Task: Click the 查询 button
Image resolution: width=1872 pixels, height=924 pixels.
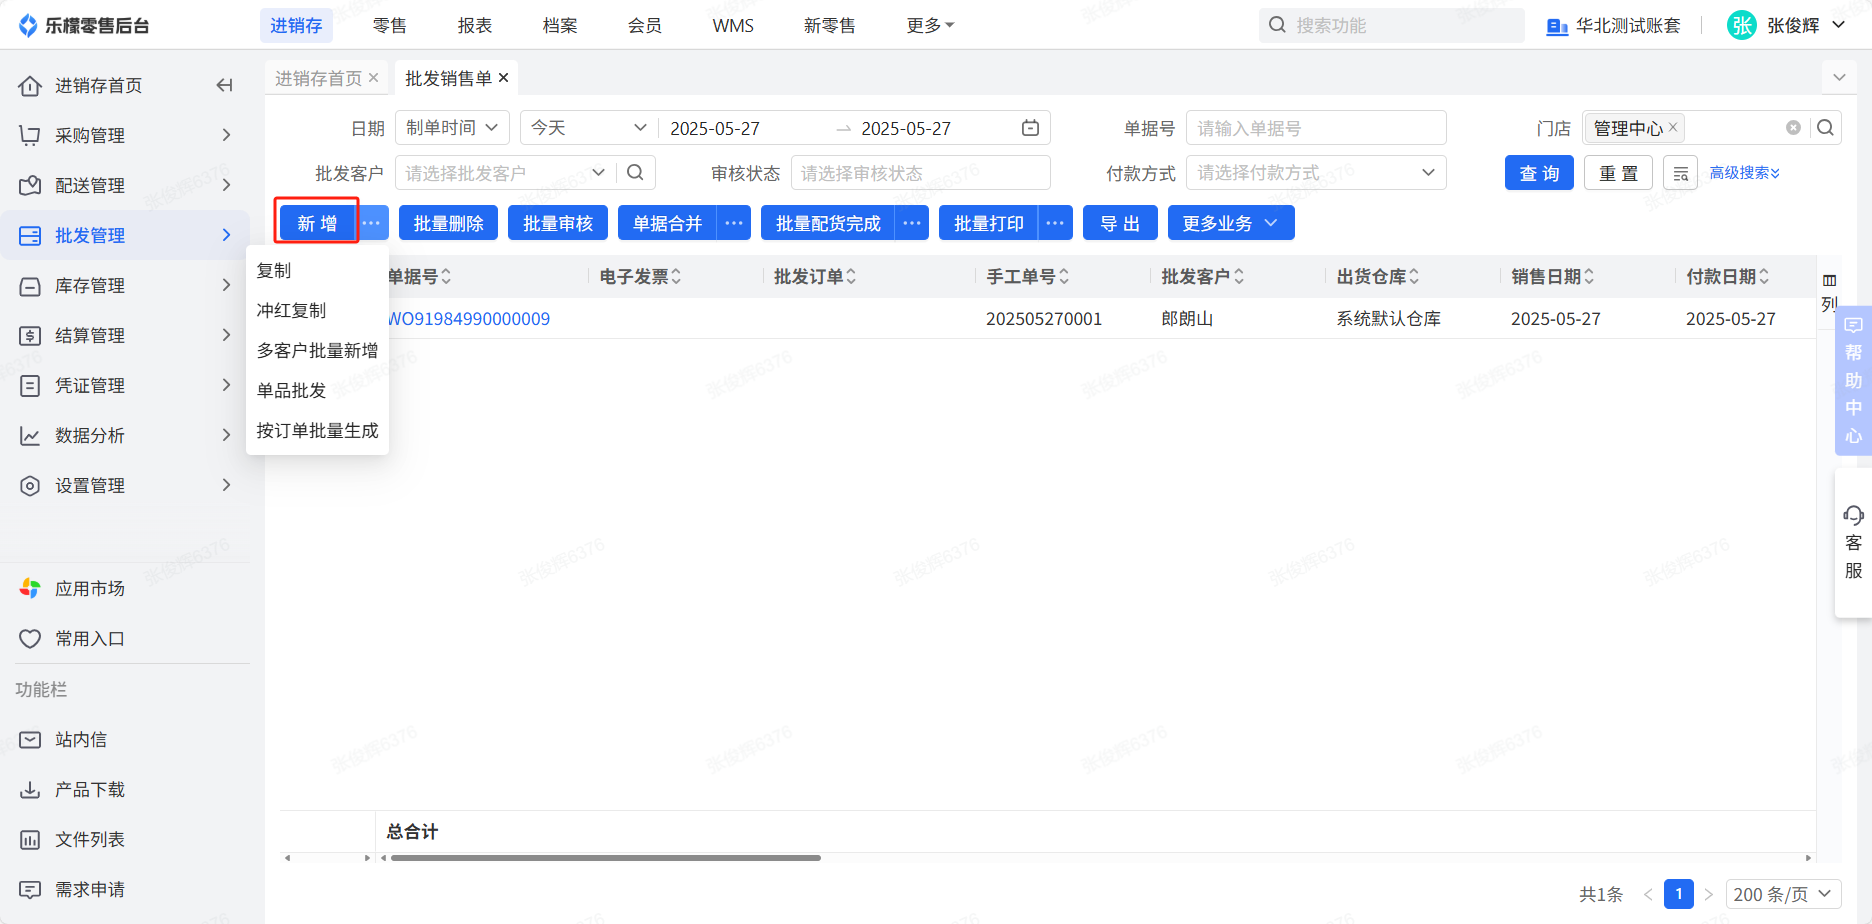Action: 1539,173
